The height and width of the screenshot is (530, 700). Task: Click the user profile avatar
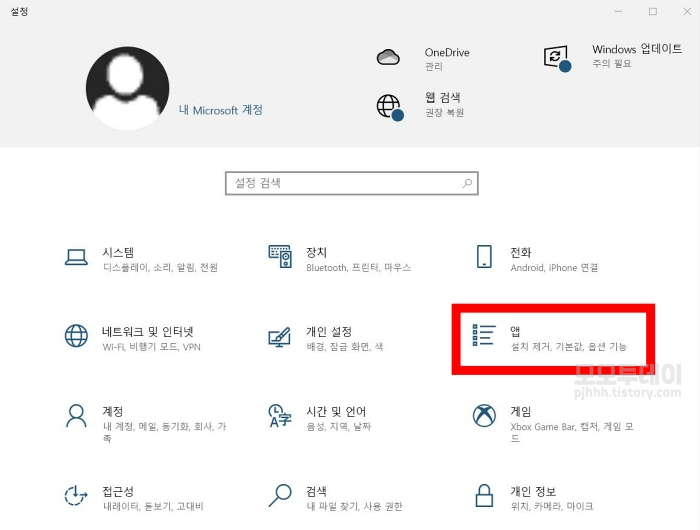coord(127,88)
